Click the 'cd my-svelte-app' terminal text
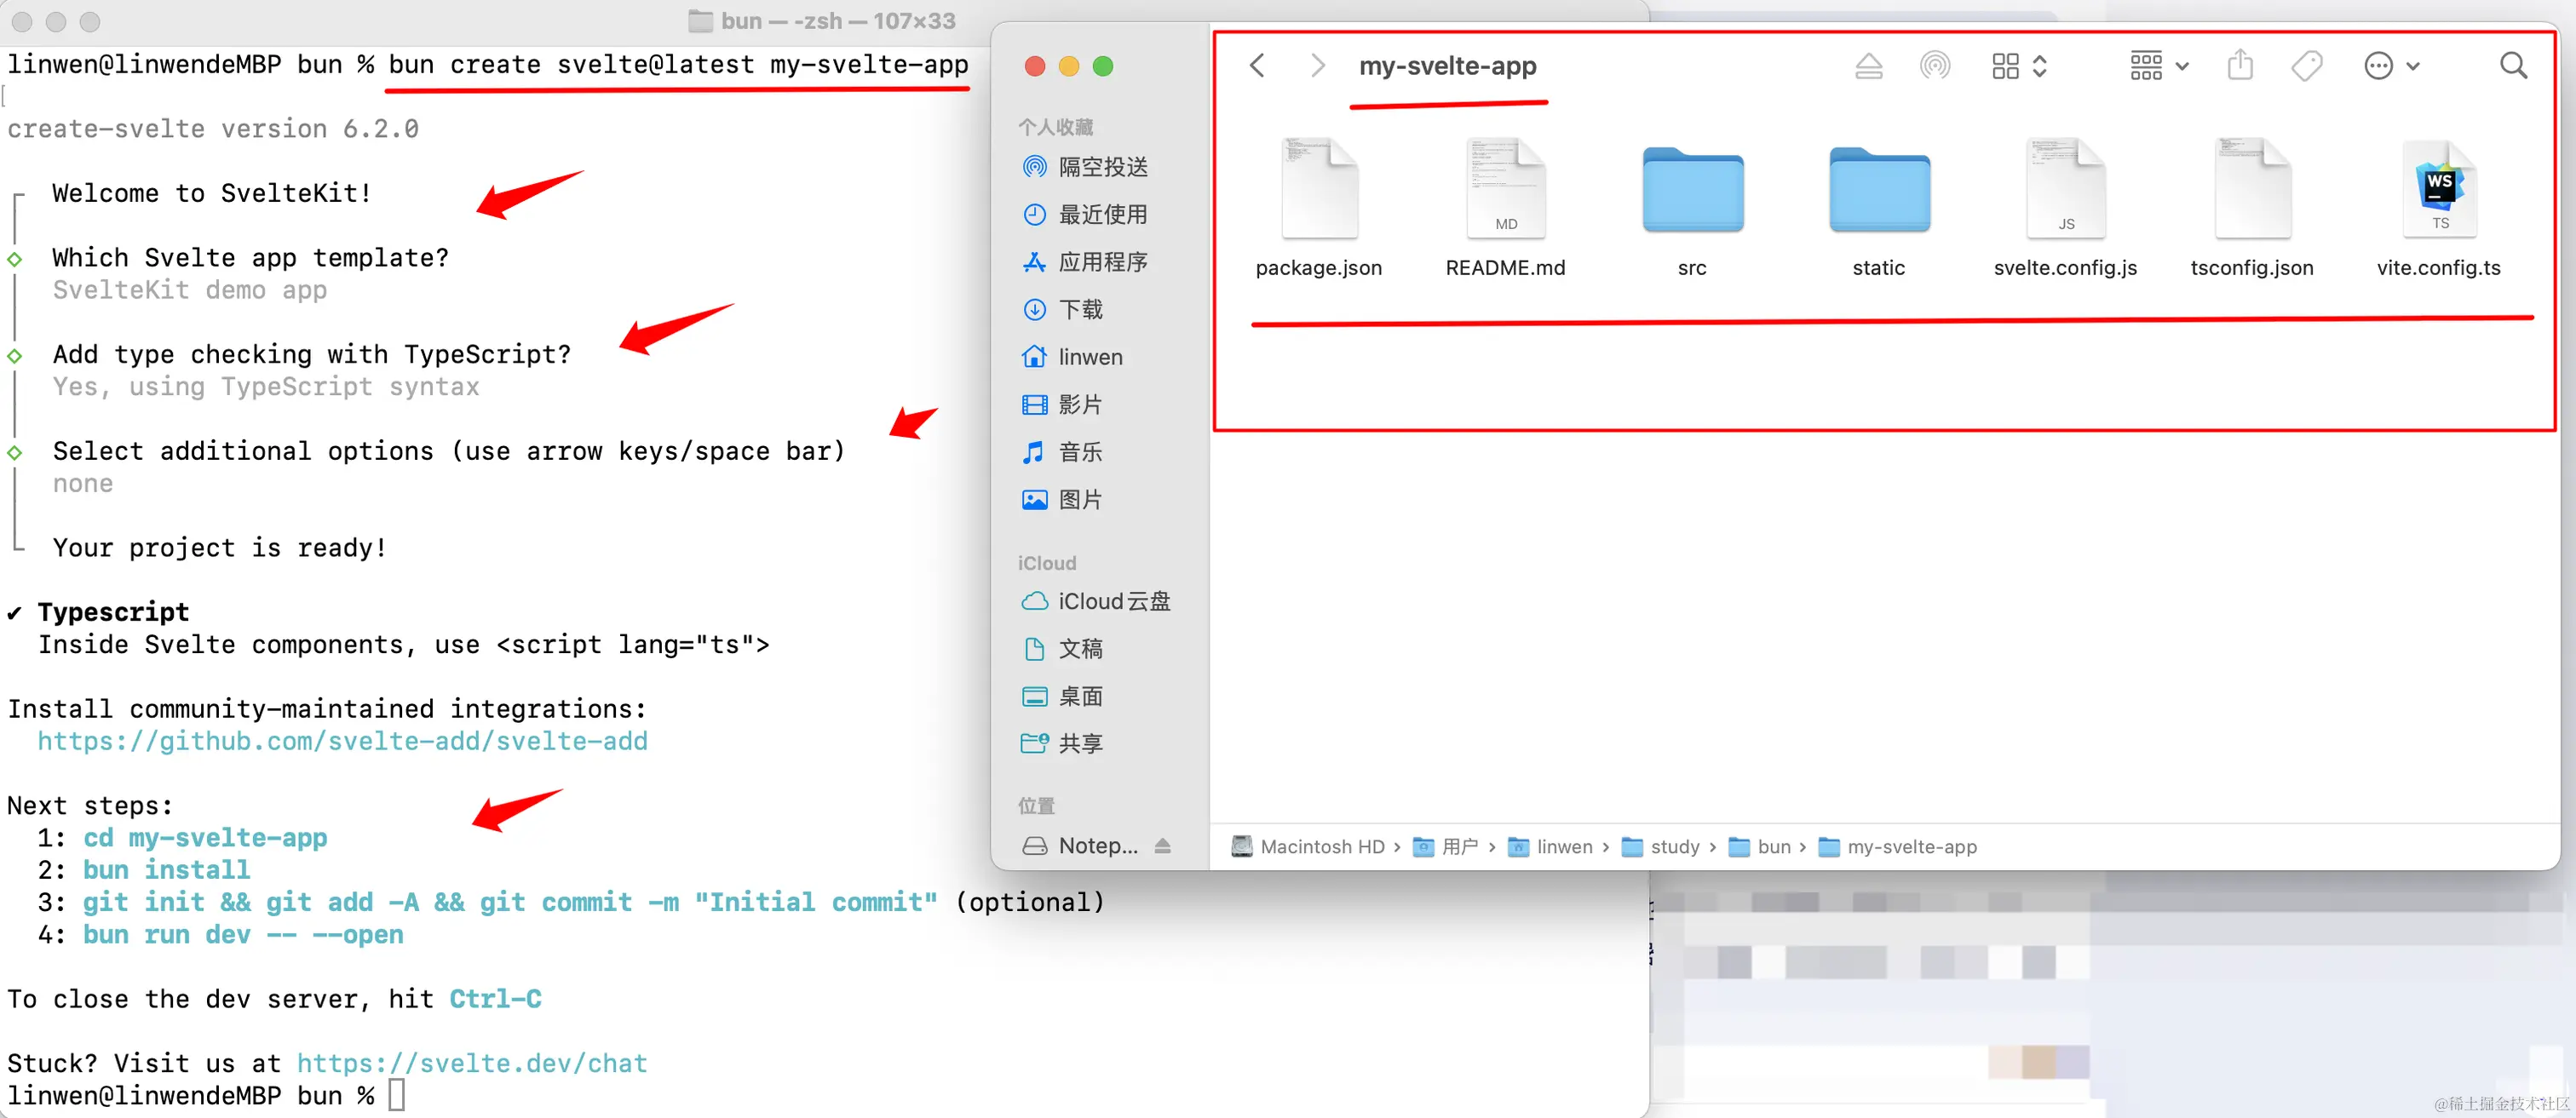 pos(205,838)
